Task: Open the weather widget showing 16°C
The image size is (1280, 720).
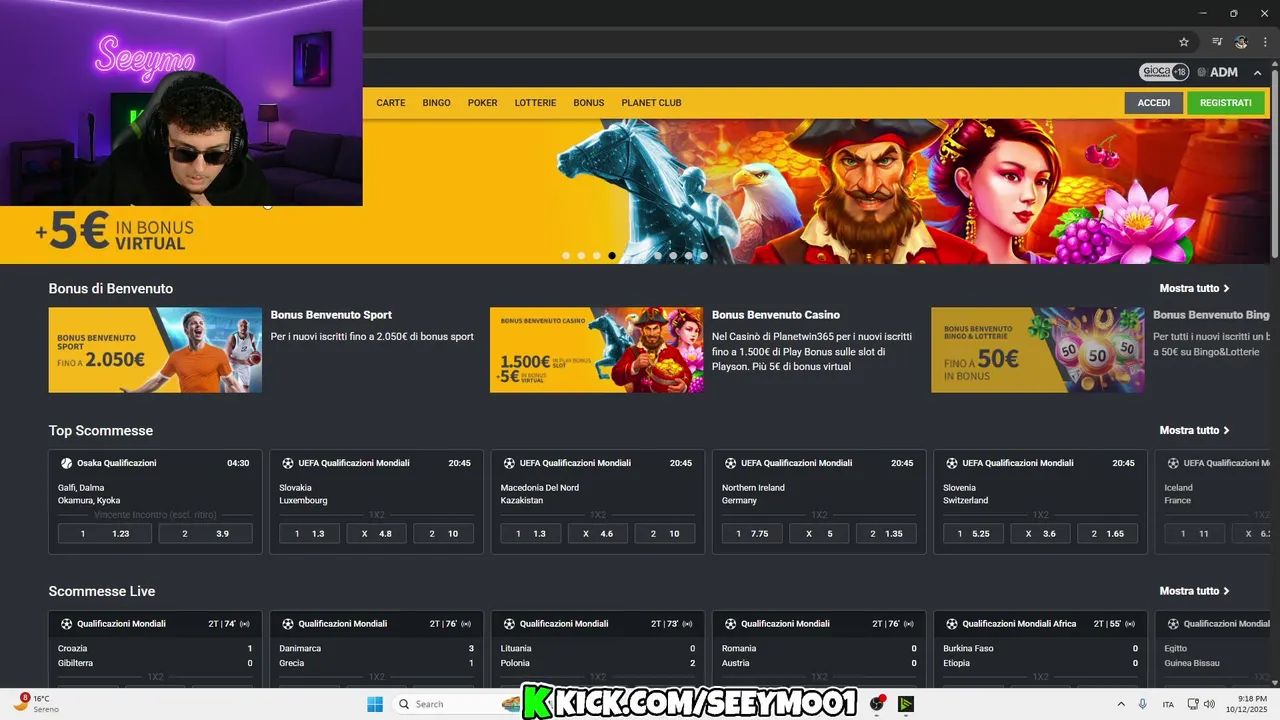Action: (x=35, y=703)
